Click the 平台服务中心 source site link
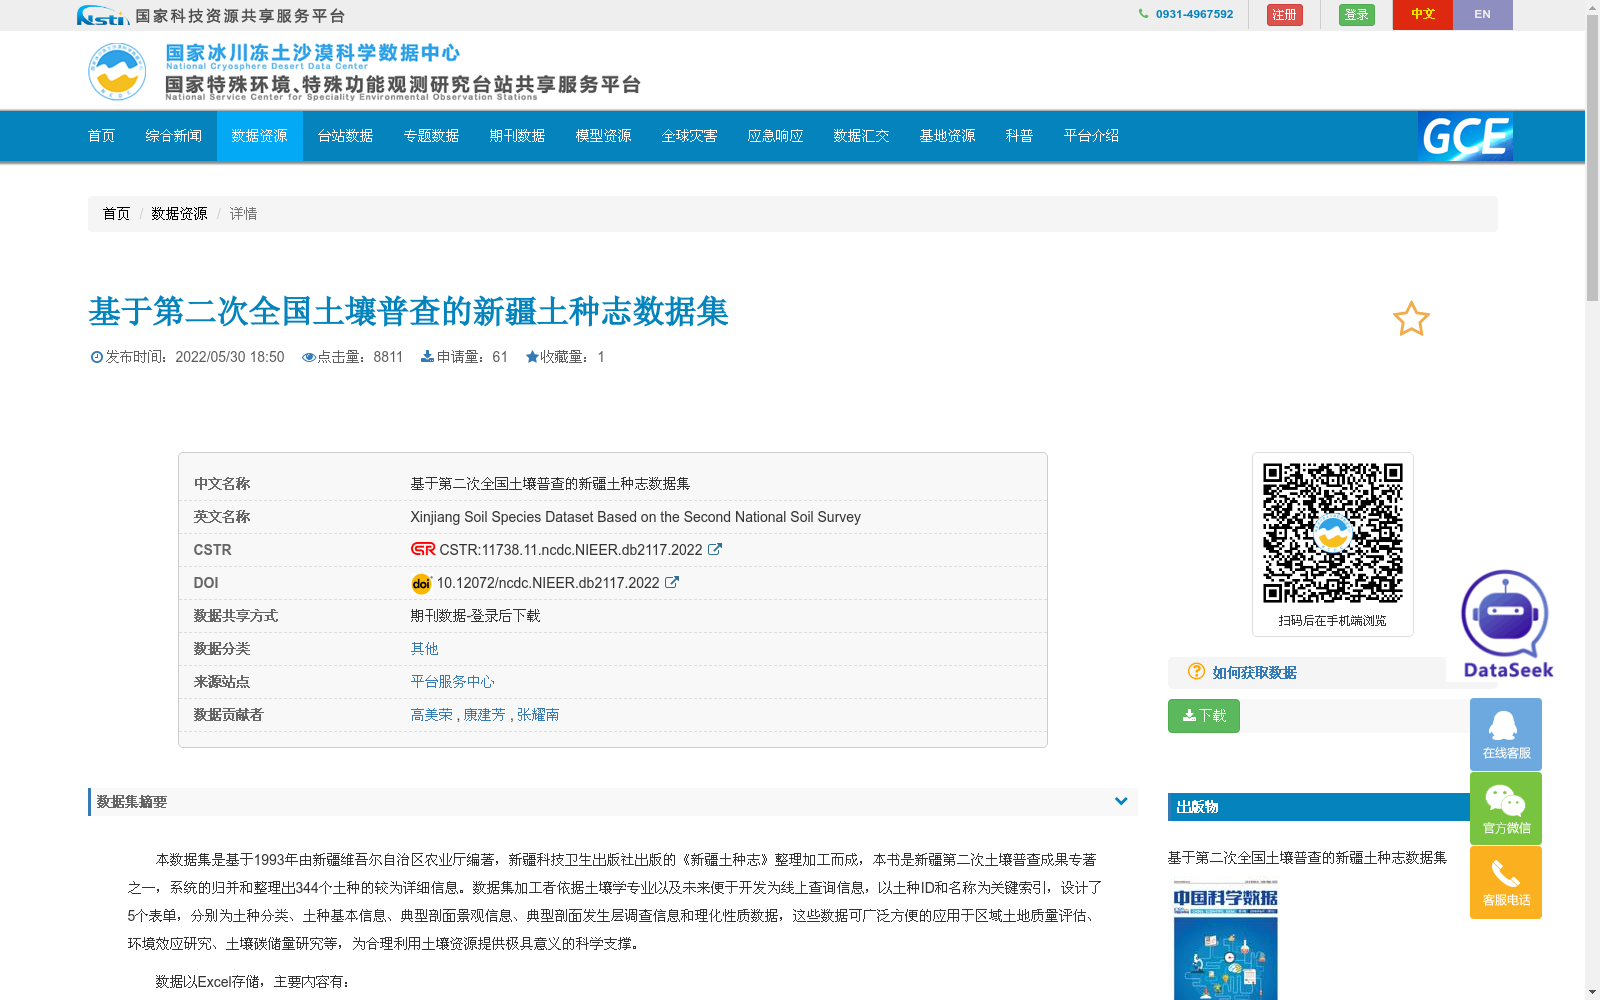This screenshot has width=1600, height=1000. (452, 682)
